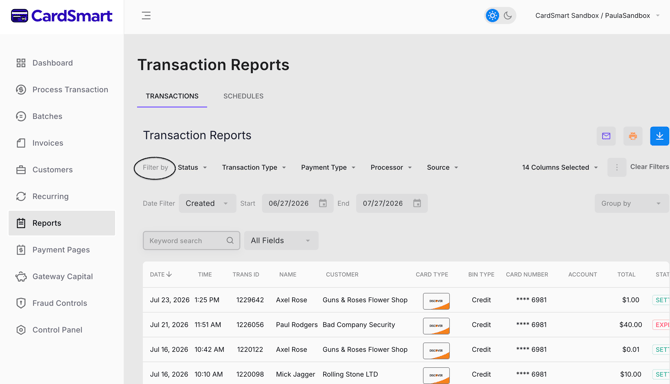
Task: Click transaction ID 1229642
Action: point(250,300)
